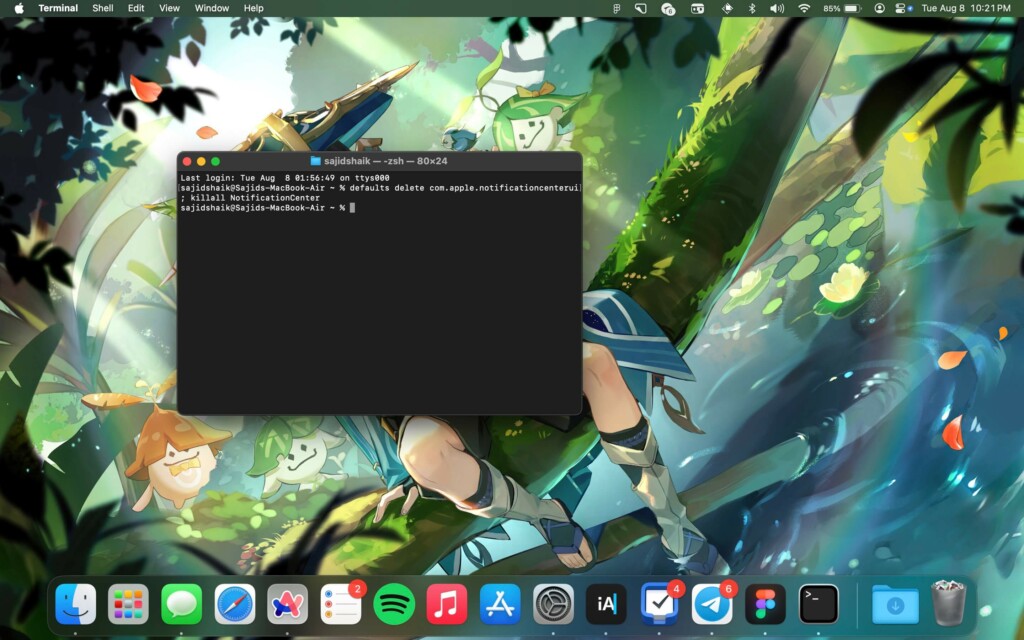Open Control Center from the menu bar
Viewport: 1024px width, 640px height.
tap(902, 8)
